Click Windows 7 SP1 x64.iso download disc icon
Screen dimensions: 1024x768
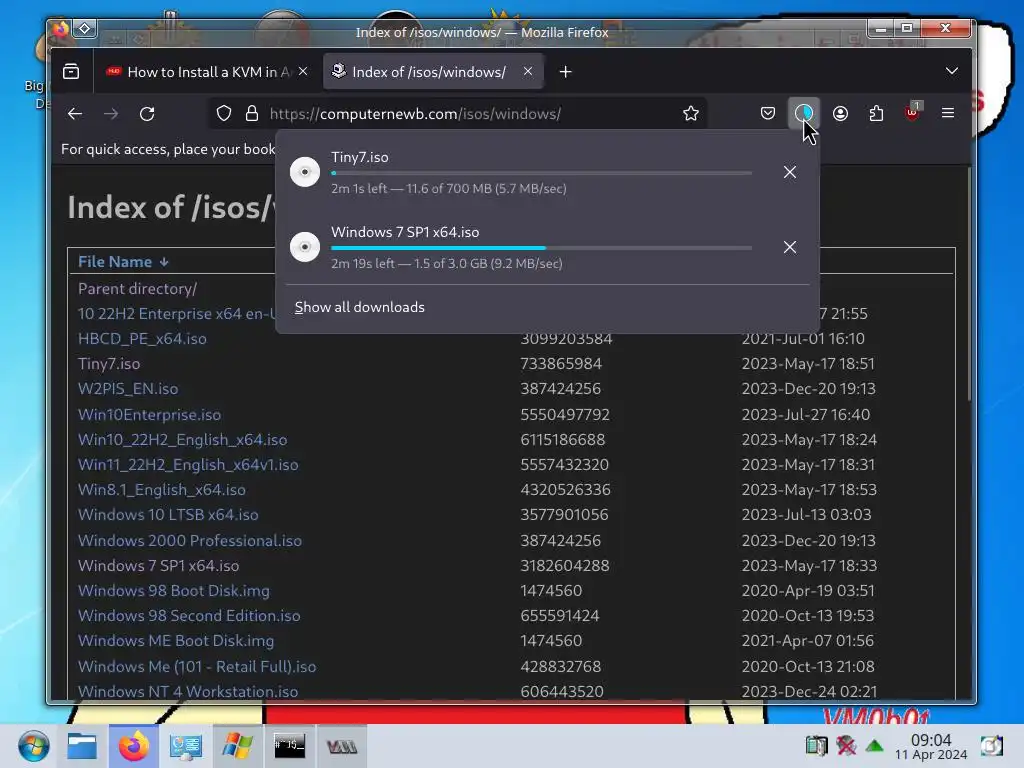(x=304, y=247)
